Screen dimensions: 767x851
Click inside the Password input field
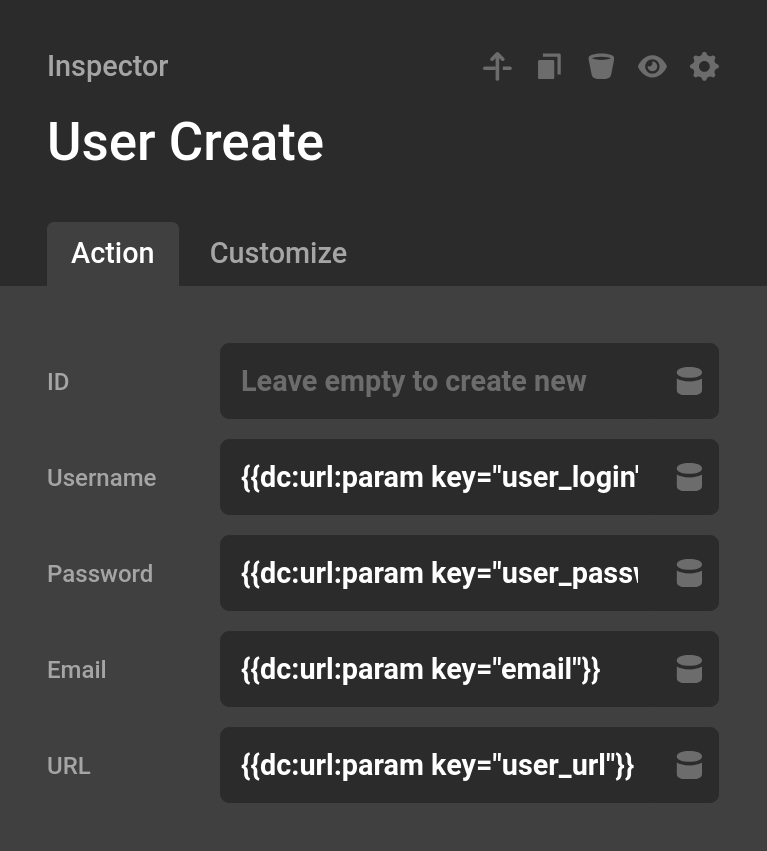(440, 573)
